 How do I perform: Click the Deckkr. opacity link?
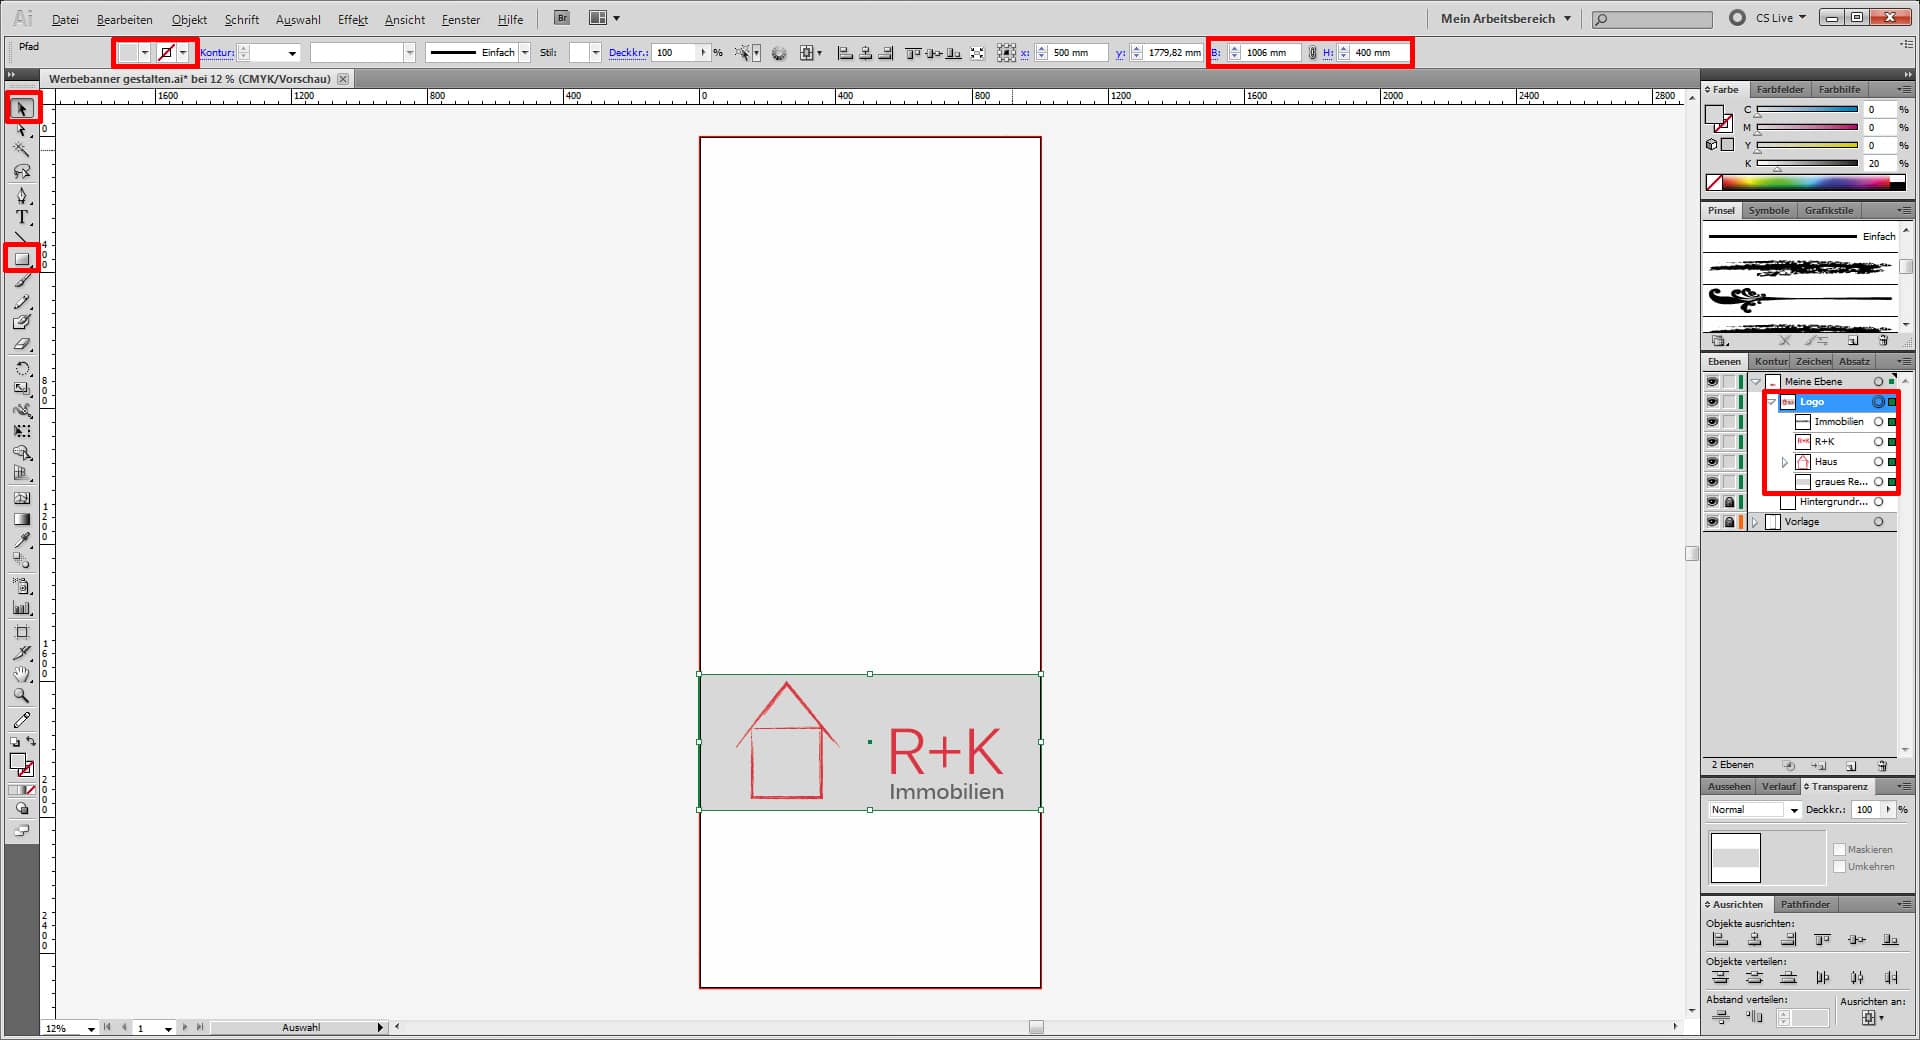[x=627, y=53]
